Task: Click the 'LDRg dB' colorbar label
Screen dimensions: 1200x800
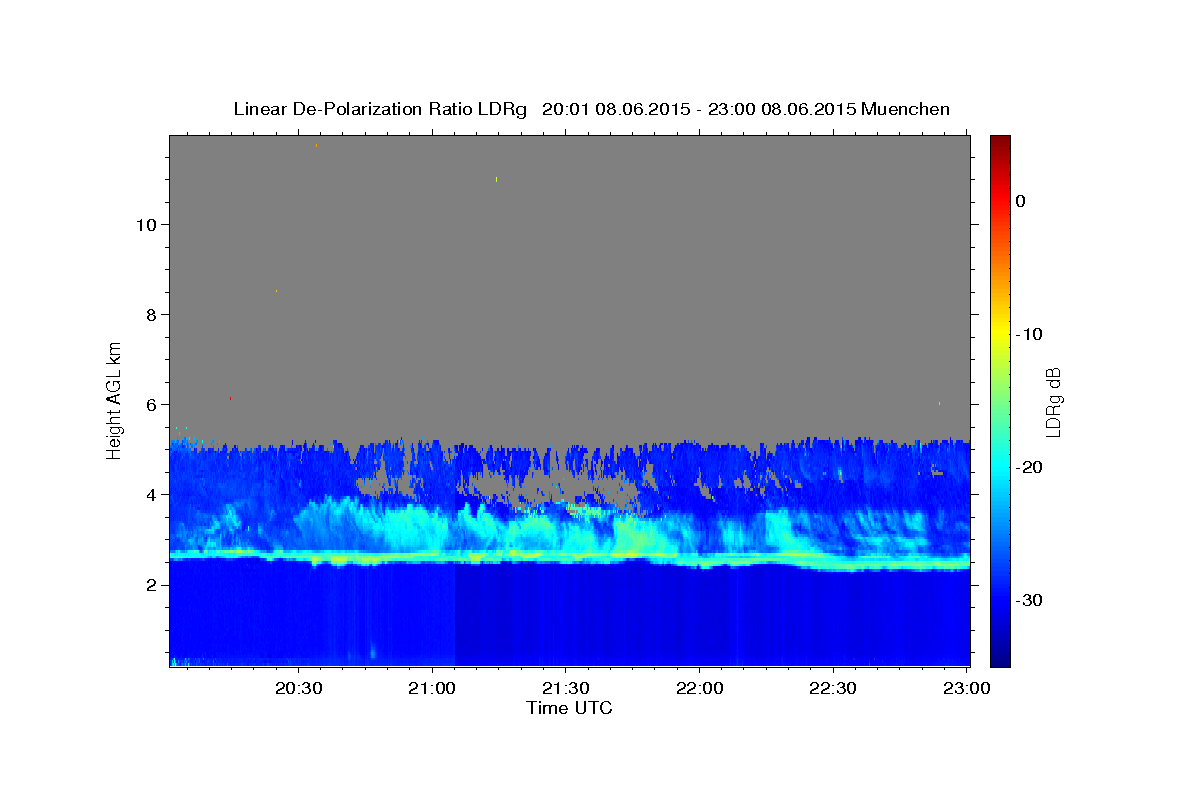Action: [x=1053, y=401]
